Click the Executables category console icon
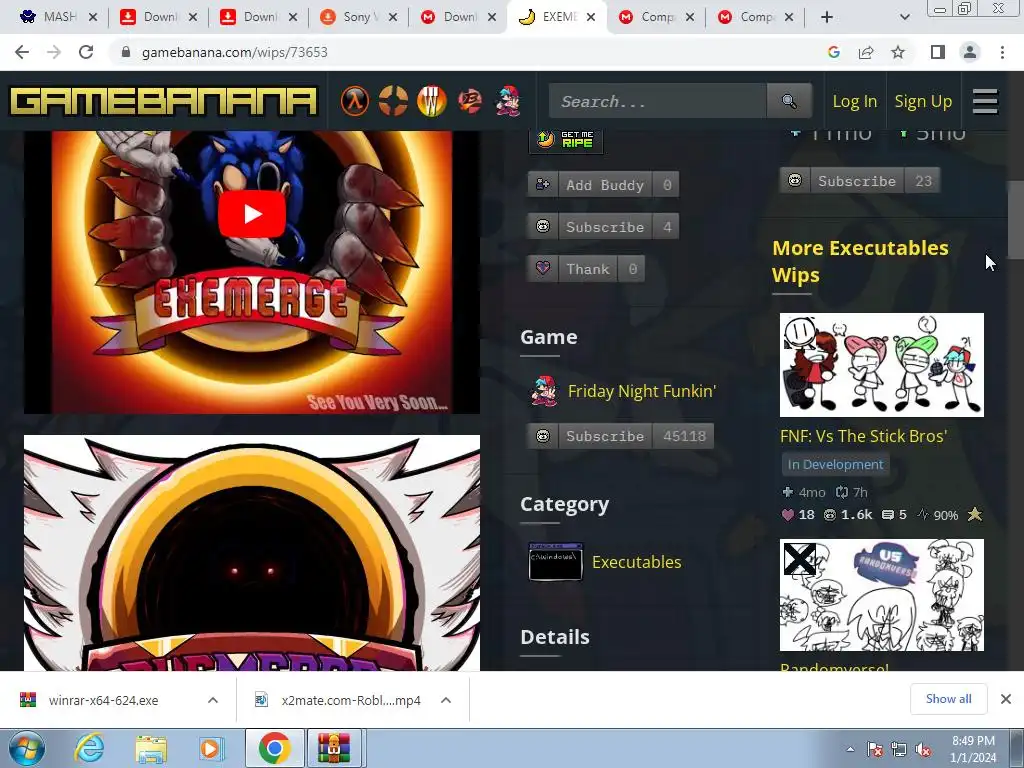This screenshot has width=1024, height=768. [x=555, y=562]
